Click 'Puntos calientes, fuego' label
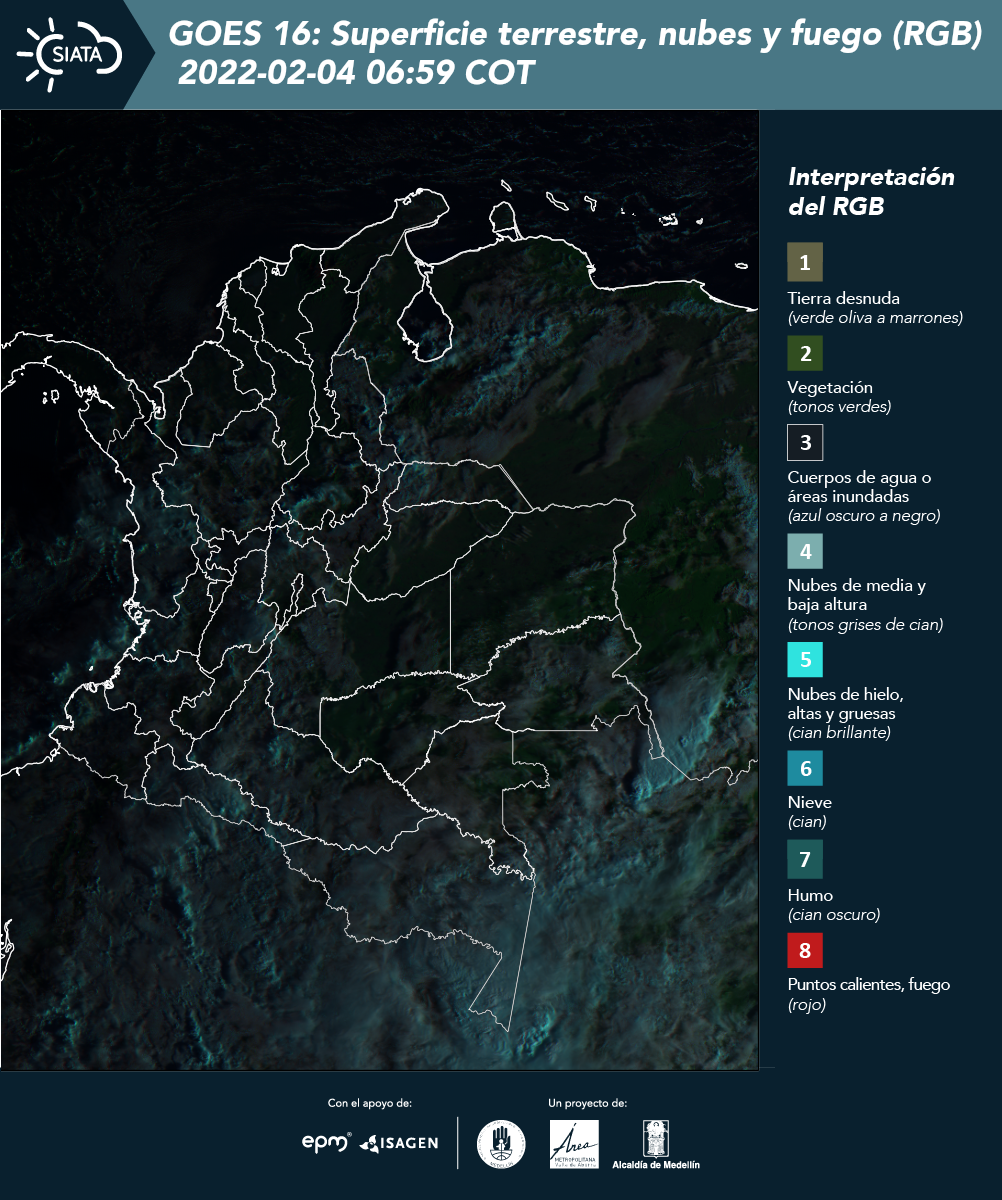 click(869, 984)
